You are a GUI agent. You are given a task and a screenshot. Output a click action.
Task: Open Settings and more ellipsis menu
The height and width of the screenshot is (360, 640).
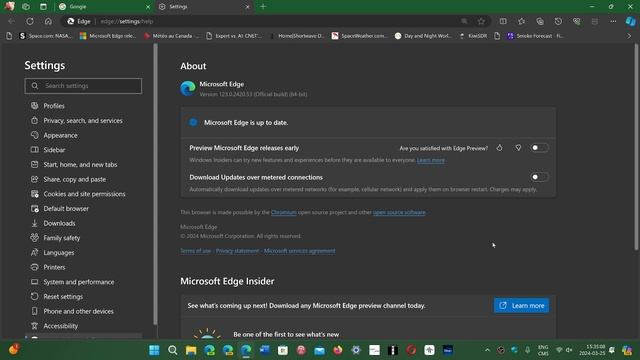pyautogui.click(x=613, y=21)
